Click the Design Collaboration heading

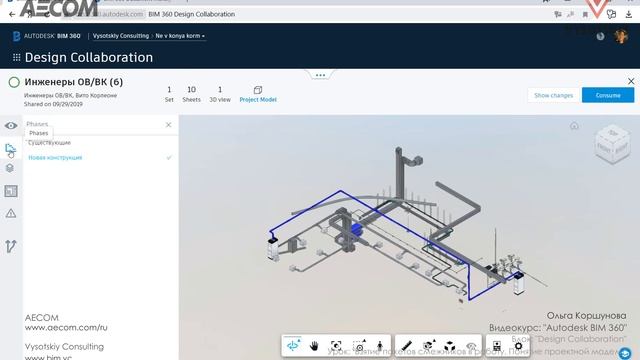pos(89,58)
